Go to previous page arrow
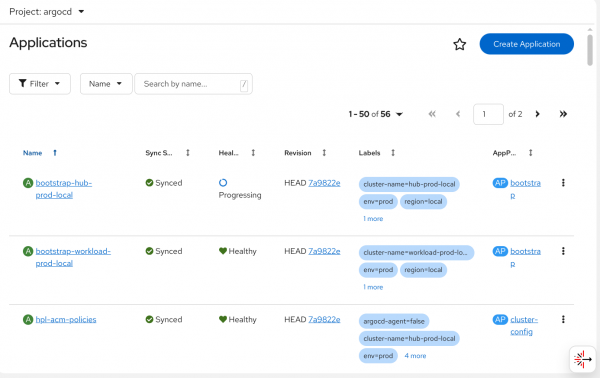 point(458,114)
